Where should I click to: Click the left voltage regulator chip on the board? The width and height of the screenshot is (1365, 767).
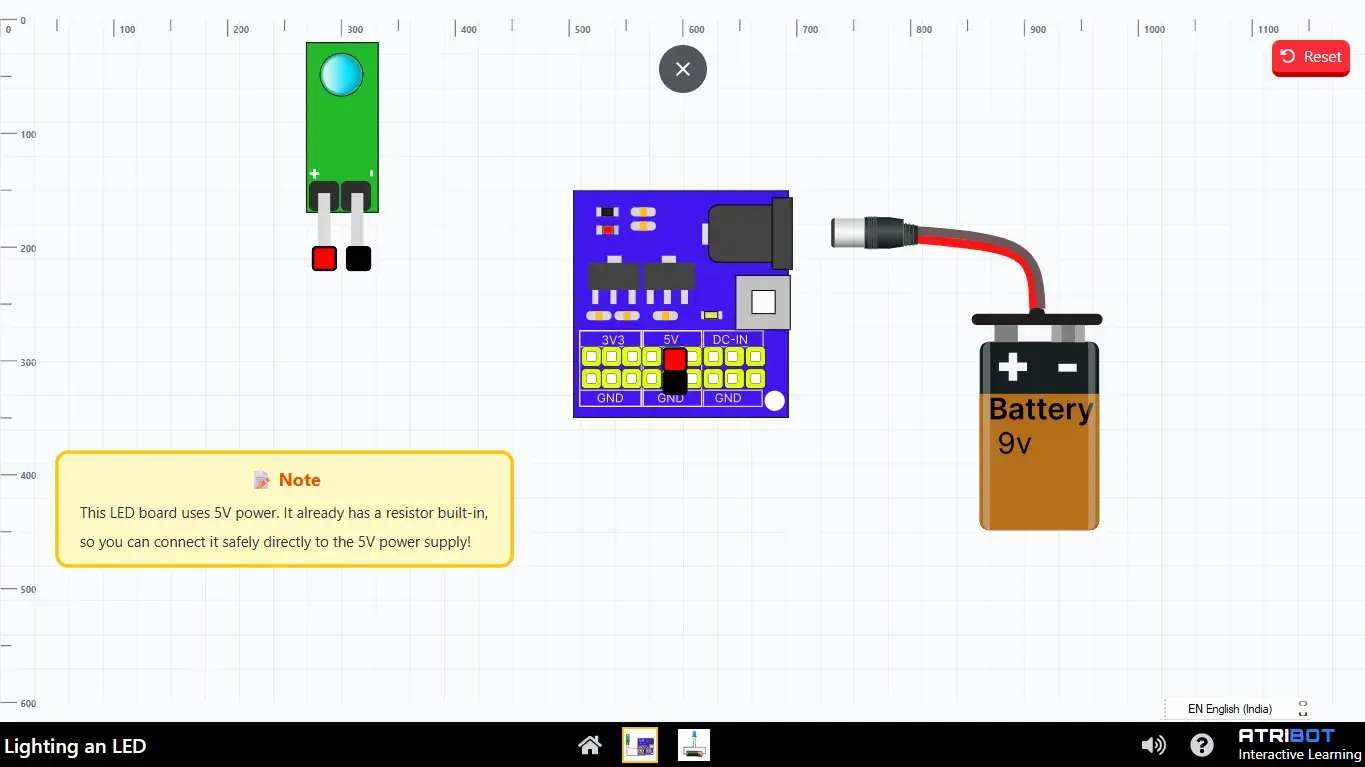(x=613, y=281)
